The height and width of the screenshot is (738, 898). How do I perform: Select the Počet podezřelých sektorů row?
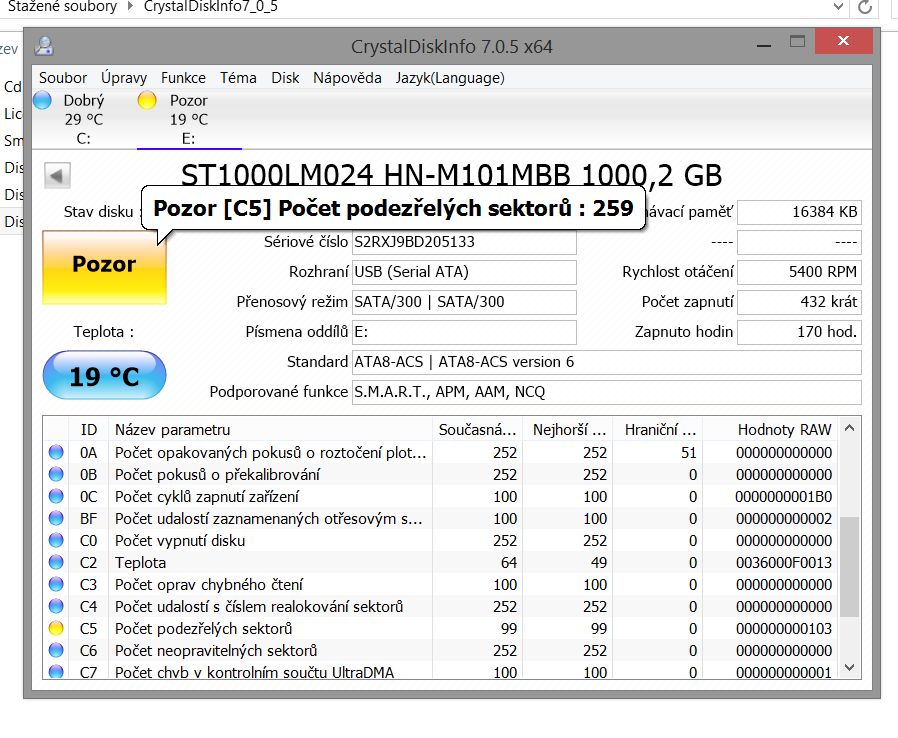(441, 628)
